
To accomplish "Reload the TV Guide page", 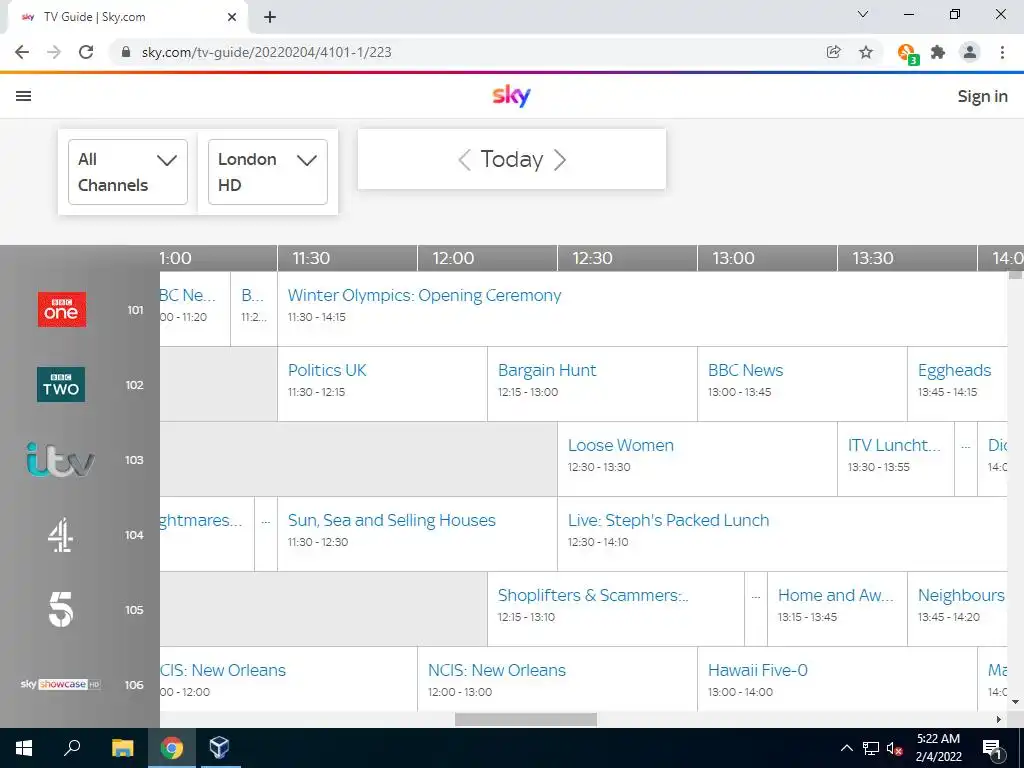I will coord(86,52).
